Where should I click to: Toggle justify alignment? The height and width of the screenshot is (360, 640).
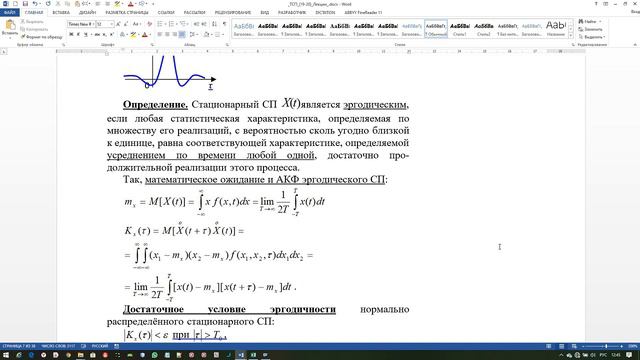182,35
